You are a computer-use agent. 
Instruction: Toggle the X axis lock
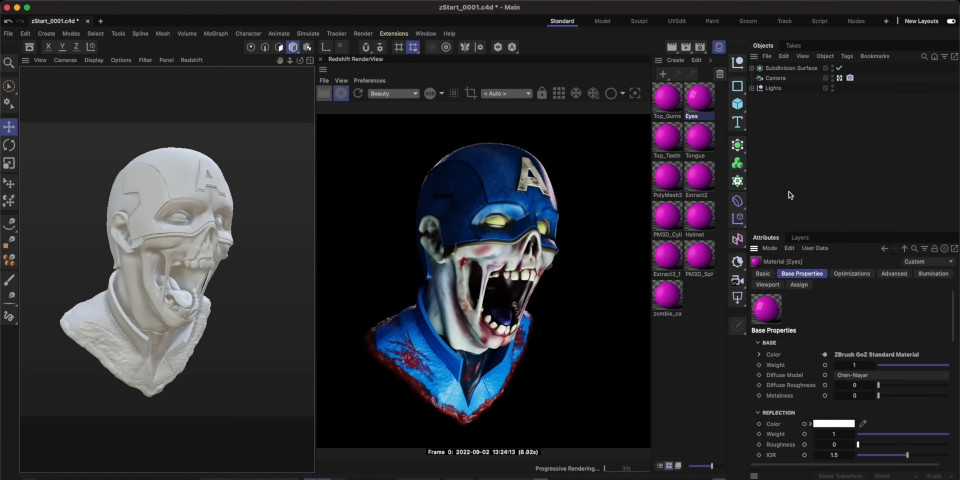pyautogui.click(x=48, y=47)
